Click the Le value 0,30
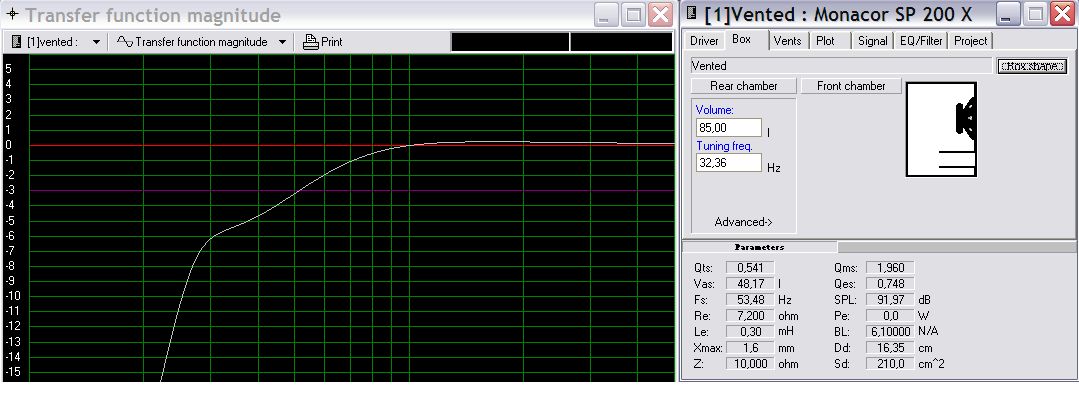This screenshot has height=400, width=1079. coord(751,331)
